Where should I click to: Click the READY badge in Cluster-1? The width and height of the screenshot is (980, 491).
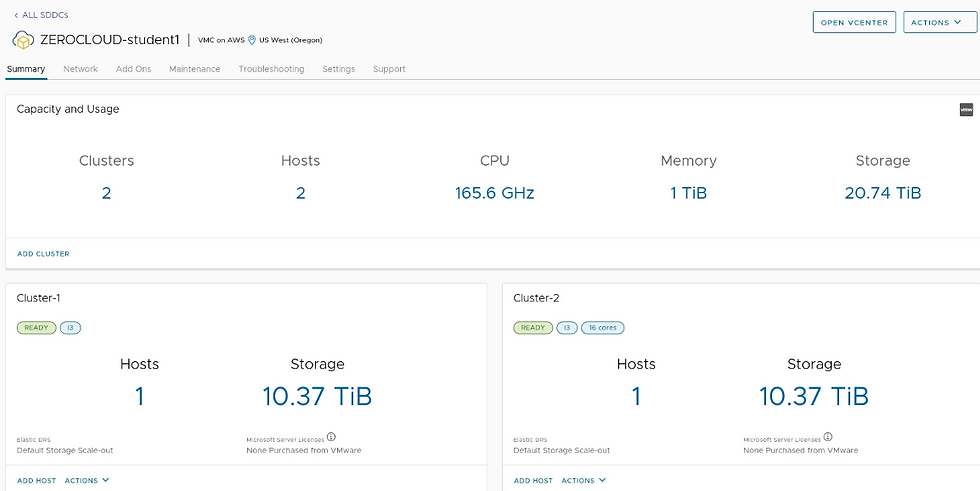pyautogui.click(x=36, y=327)
